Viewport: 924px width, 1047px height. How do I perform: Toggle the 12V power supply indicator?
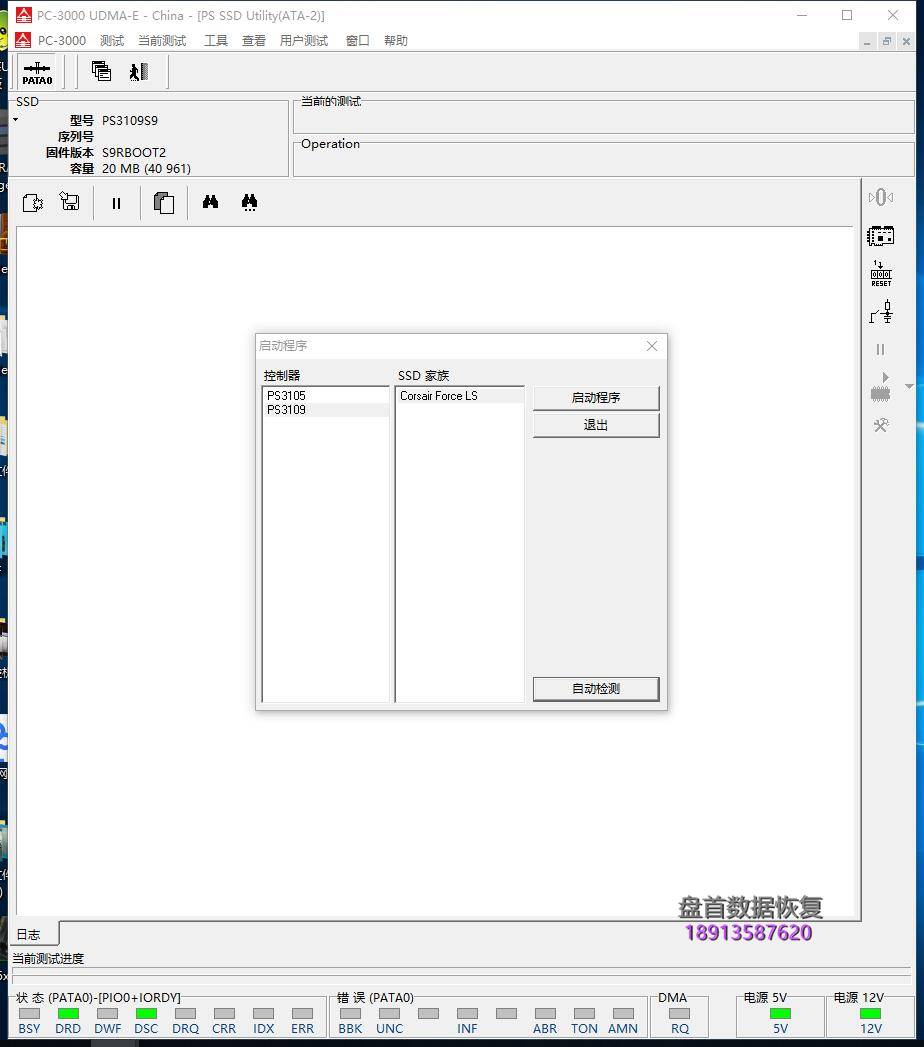(x=870, y=1014)
